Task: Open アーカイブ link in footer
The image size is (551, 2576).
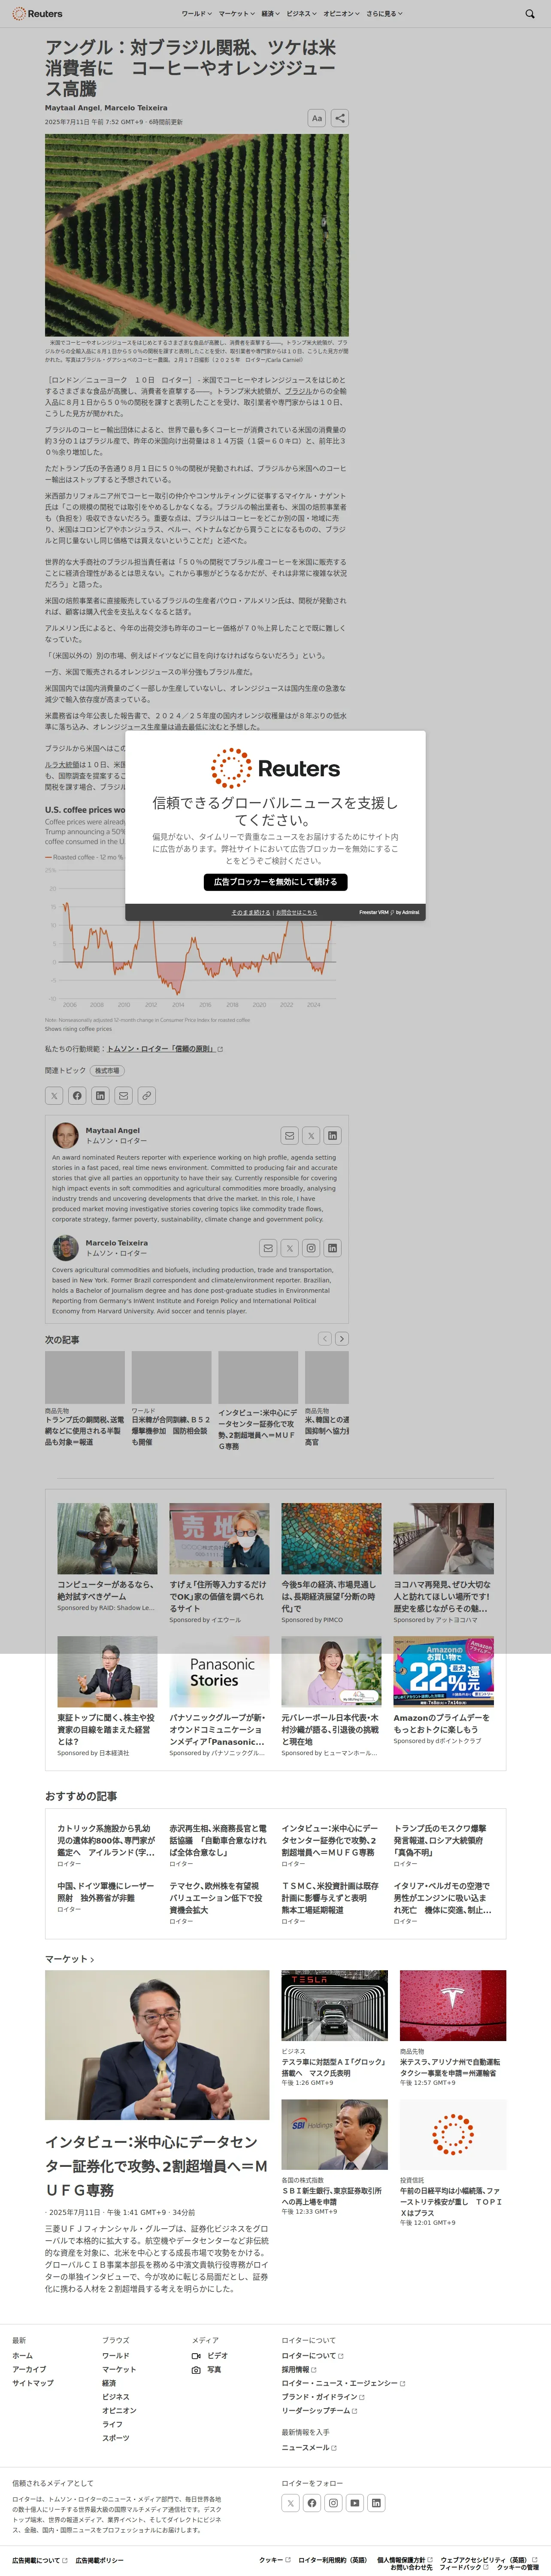Action: (29, 2369)
